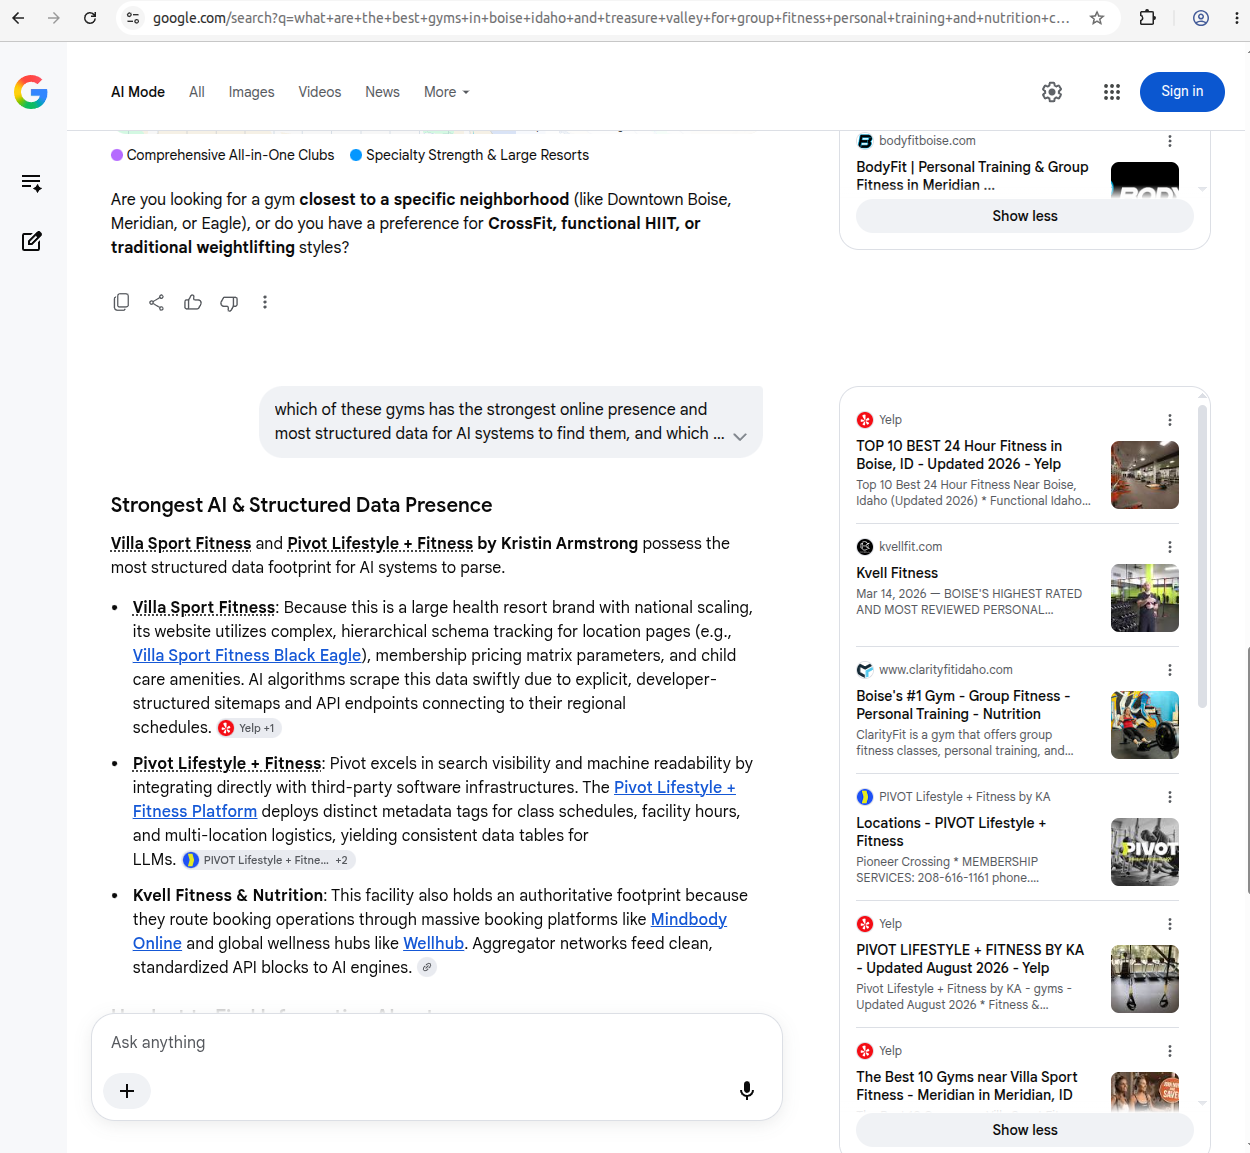Open the Clarity Fit gym thumbnail

point(1145,725)
